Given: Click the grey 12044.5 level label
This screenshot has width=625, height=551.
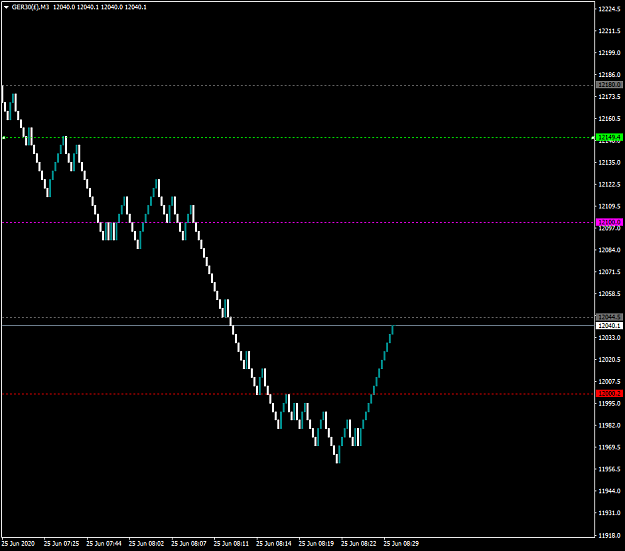Looking at the screenshot, I should tap(609, 317).
